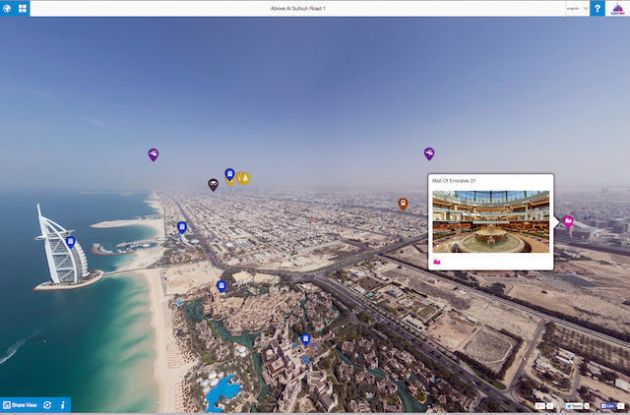Click the blue marker on the beach resort
This screenshot has height=415, width=630.
tap(221, 286)
